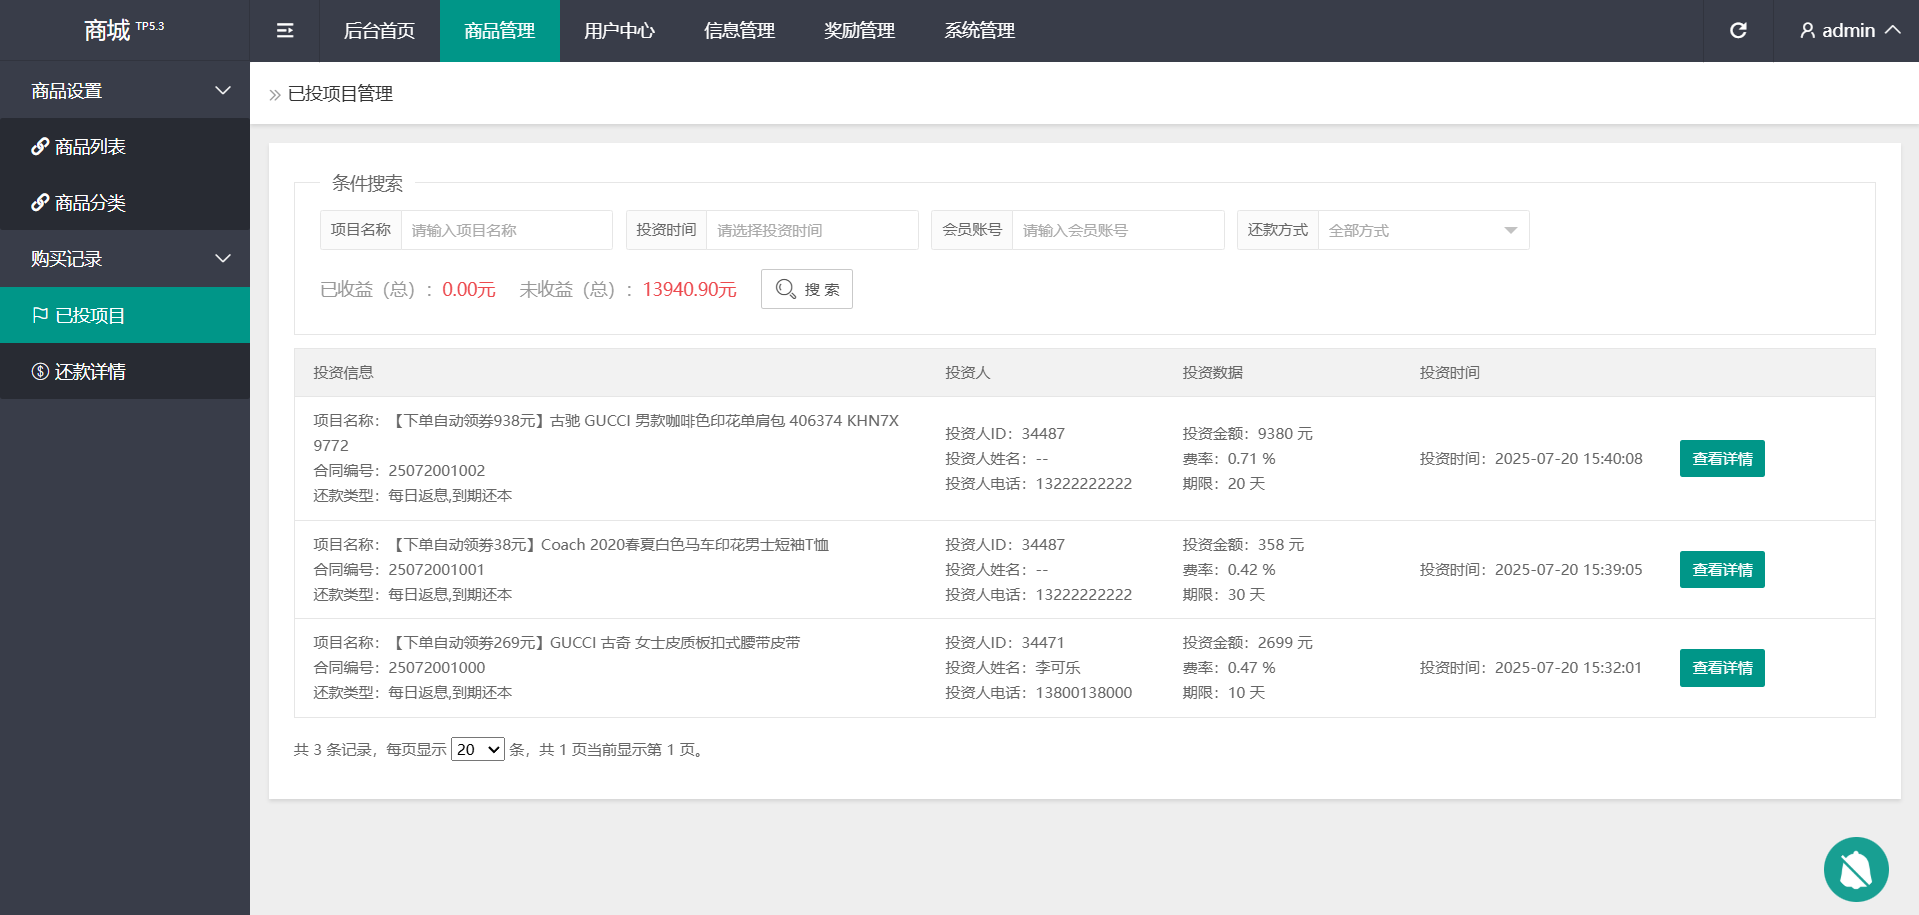
Task: Click 已投项目管理 breadcrumb title
Action: coord(340,94)
